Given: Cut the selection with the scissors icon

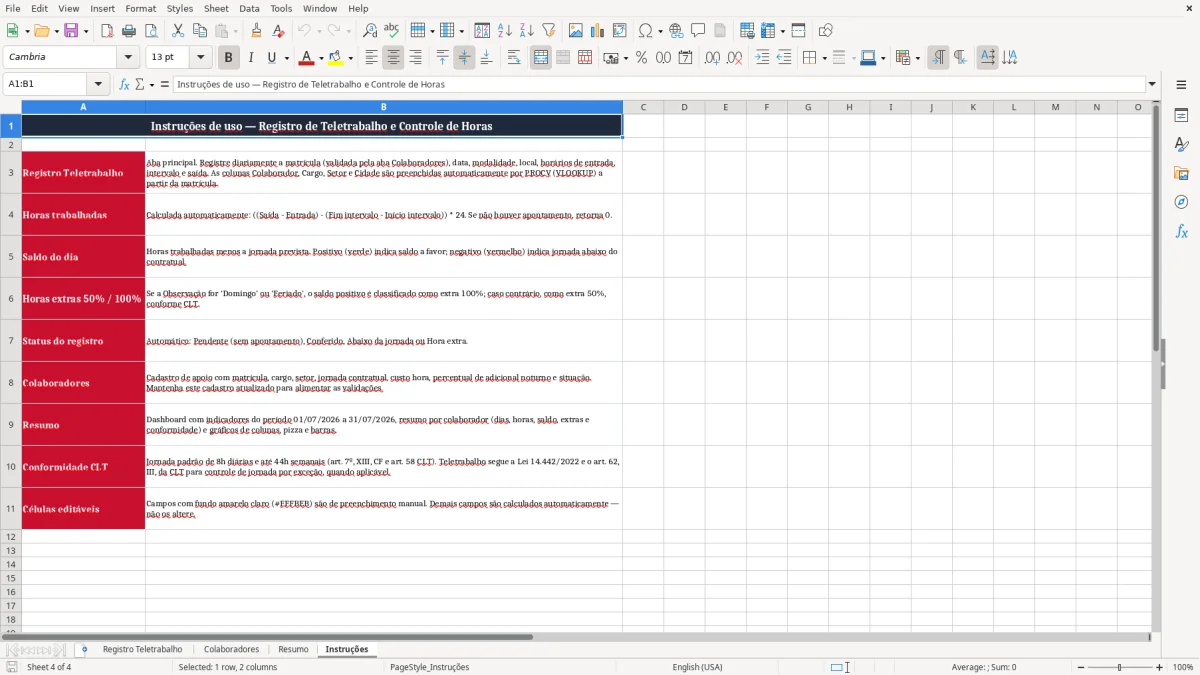Looking at the screenshot, I should [x=177, y=31].
